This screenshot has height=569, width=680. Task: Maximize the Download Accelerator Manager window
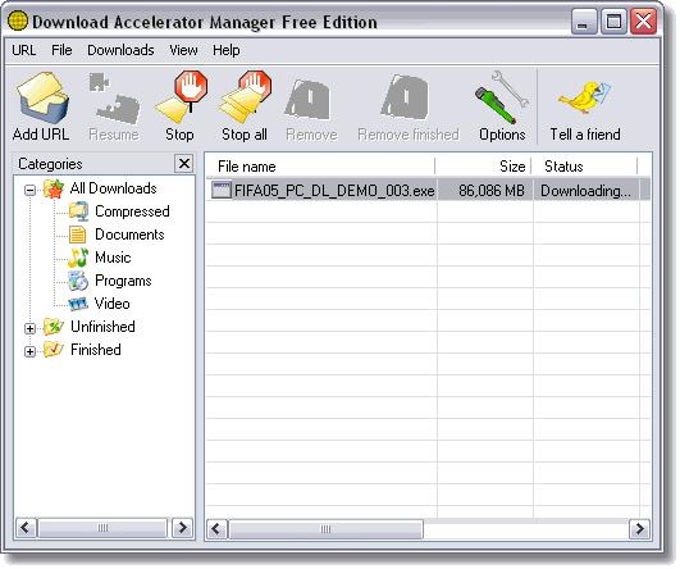click(x=613, y=21)
